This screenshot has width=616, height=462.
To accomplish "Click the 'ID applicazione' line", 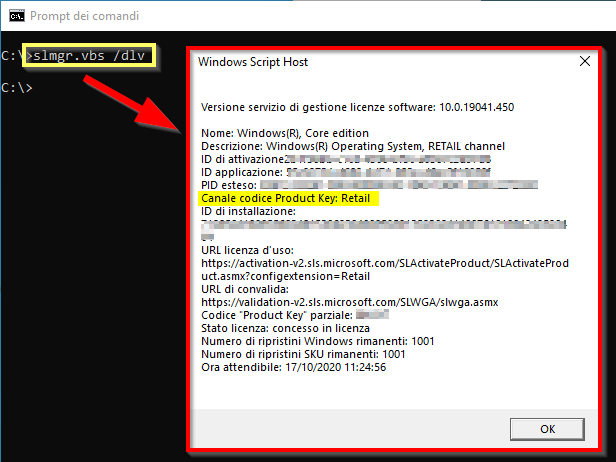I will click(346, 172).
